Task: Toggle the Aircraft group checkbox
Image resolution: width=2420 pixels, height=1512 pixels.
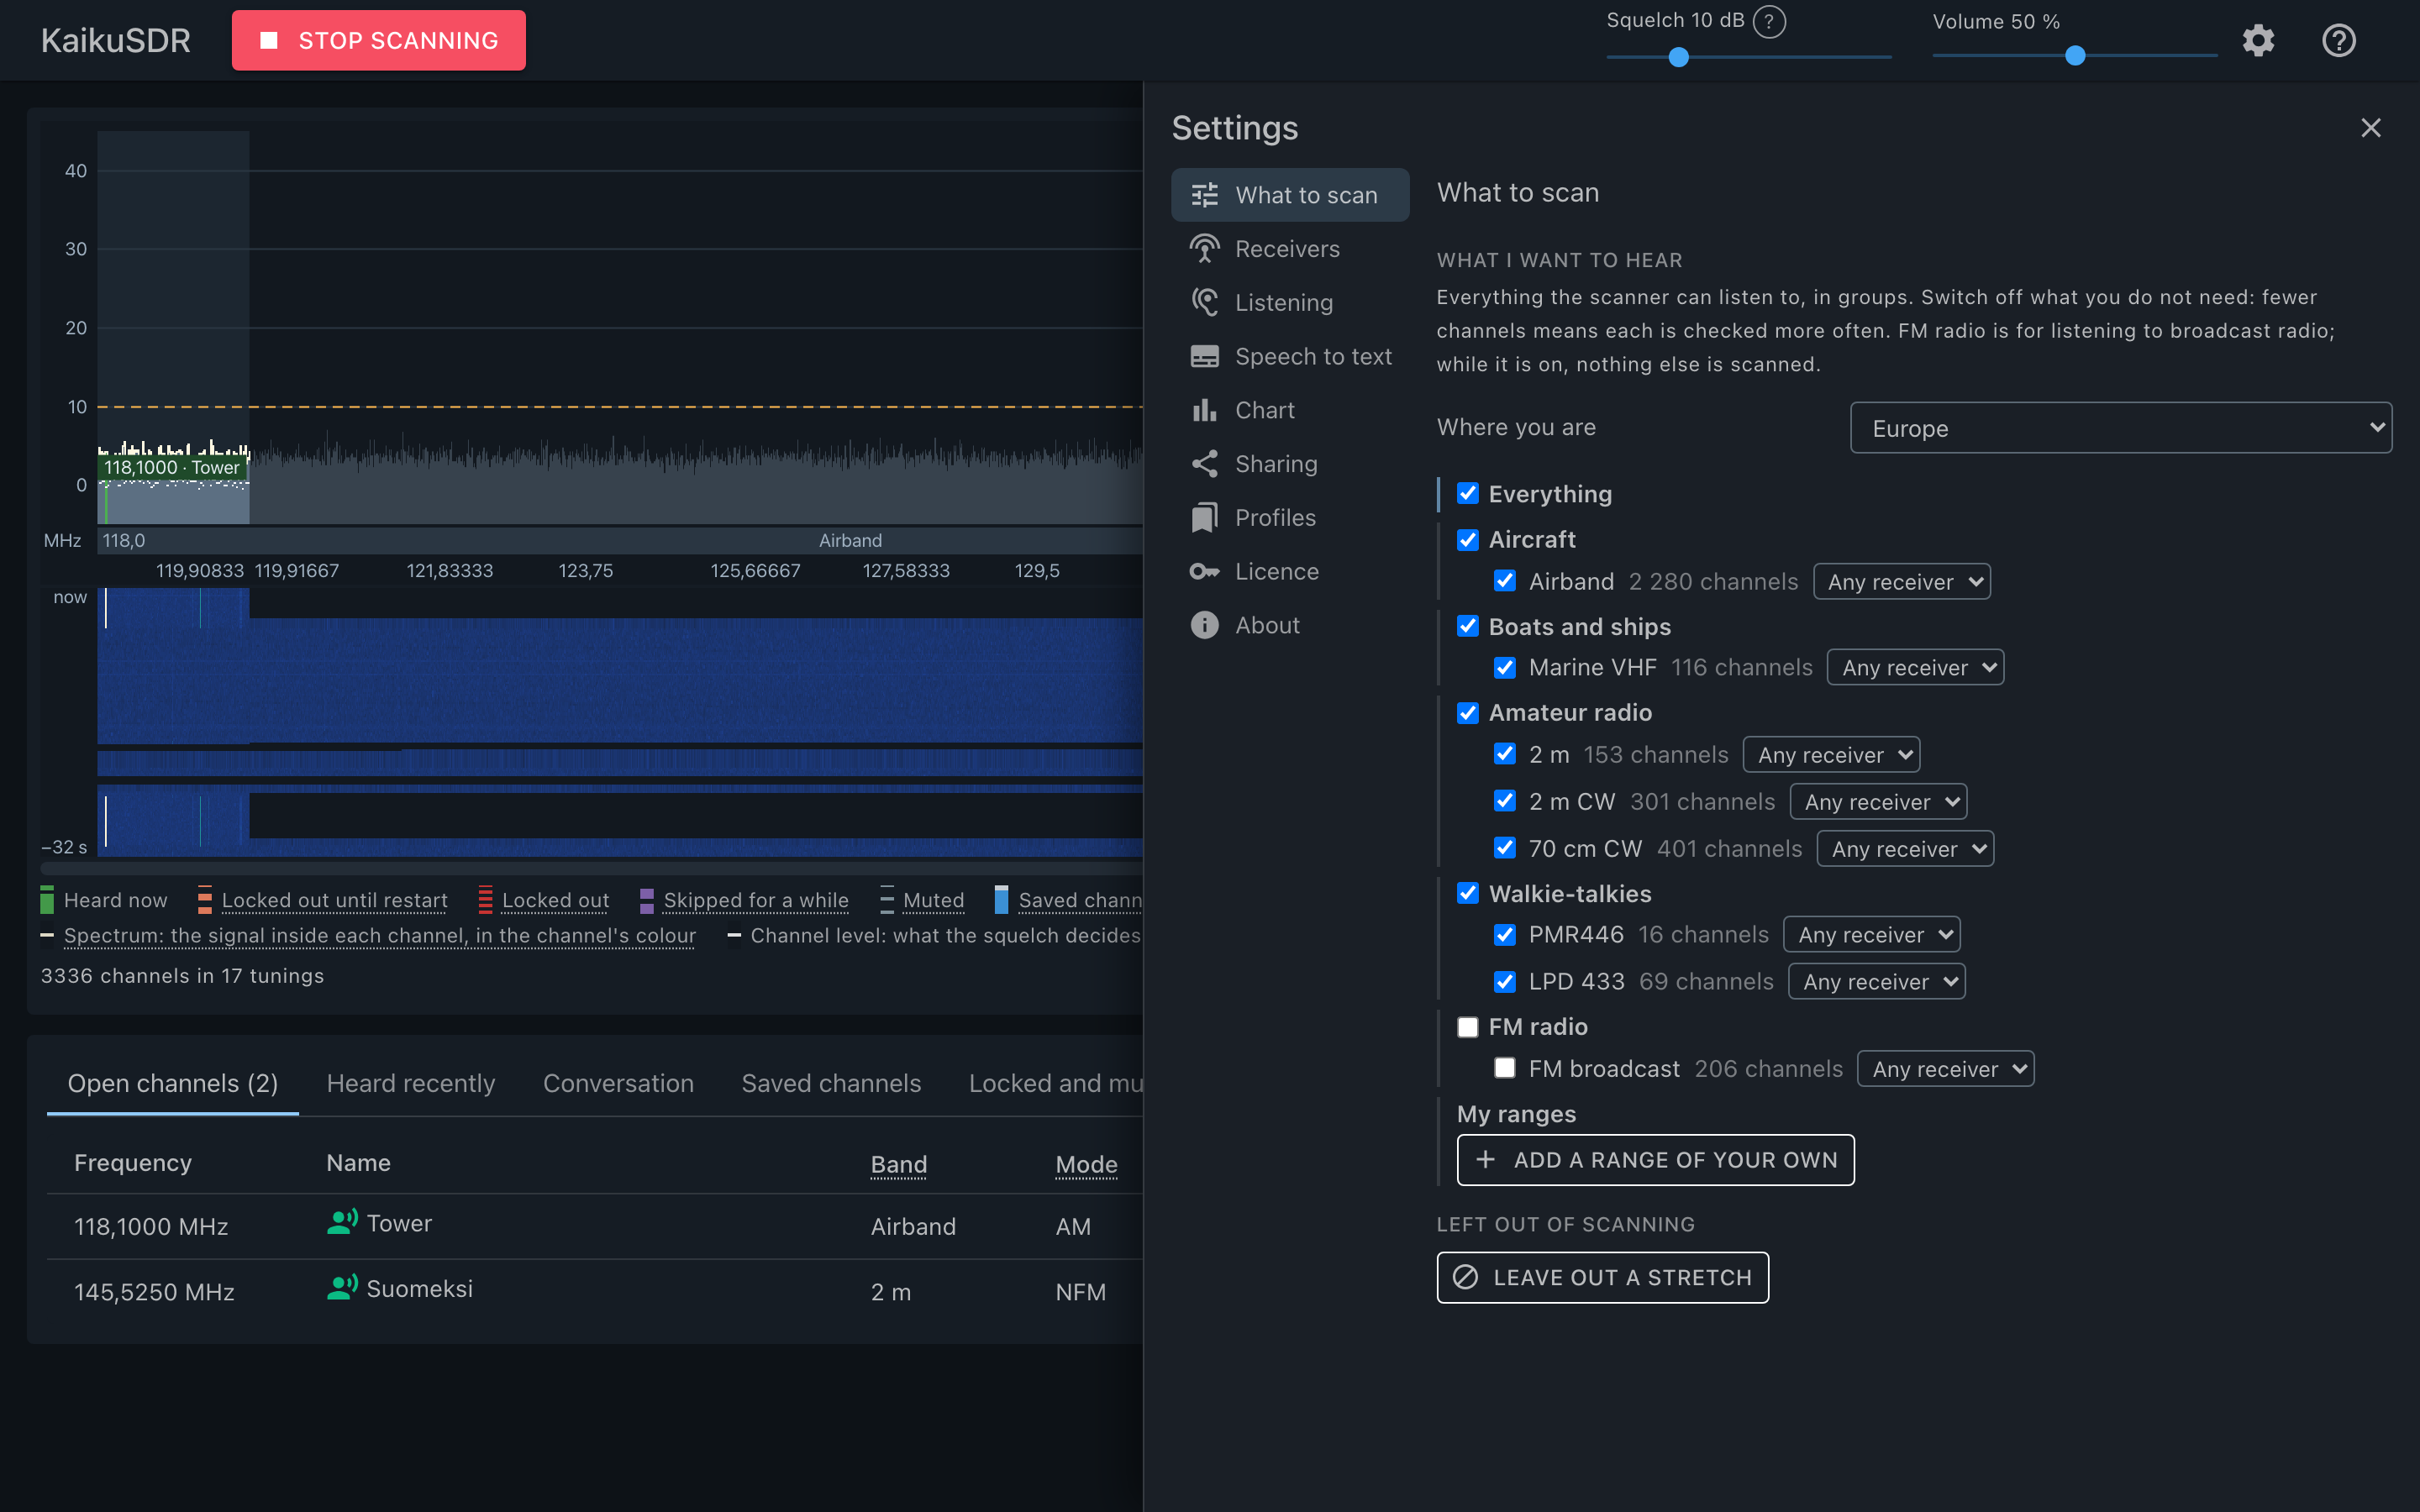Action: 1467,539
